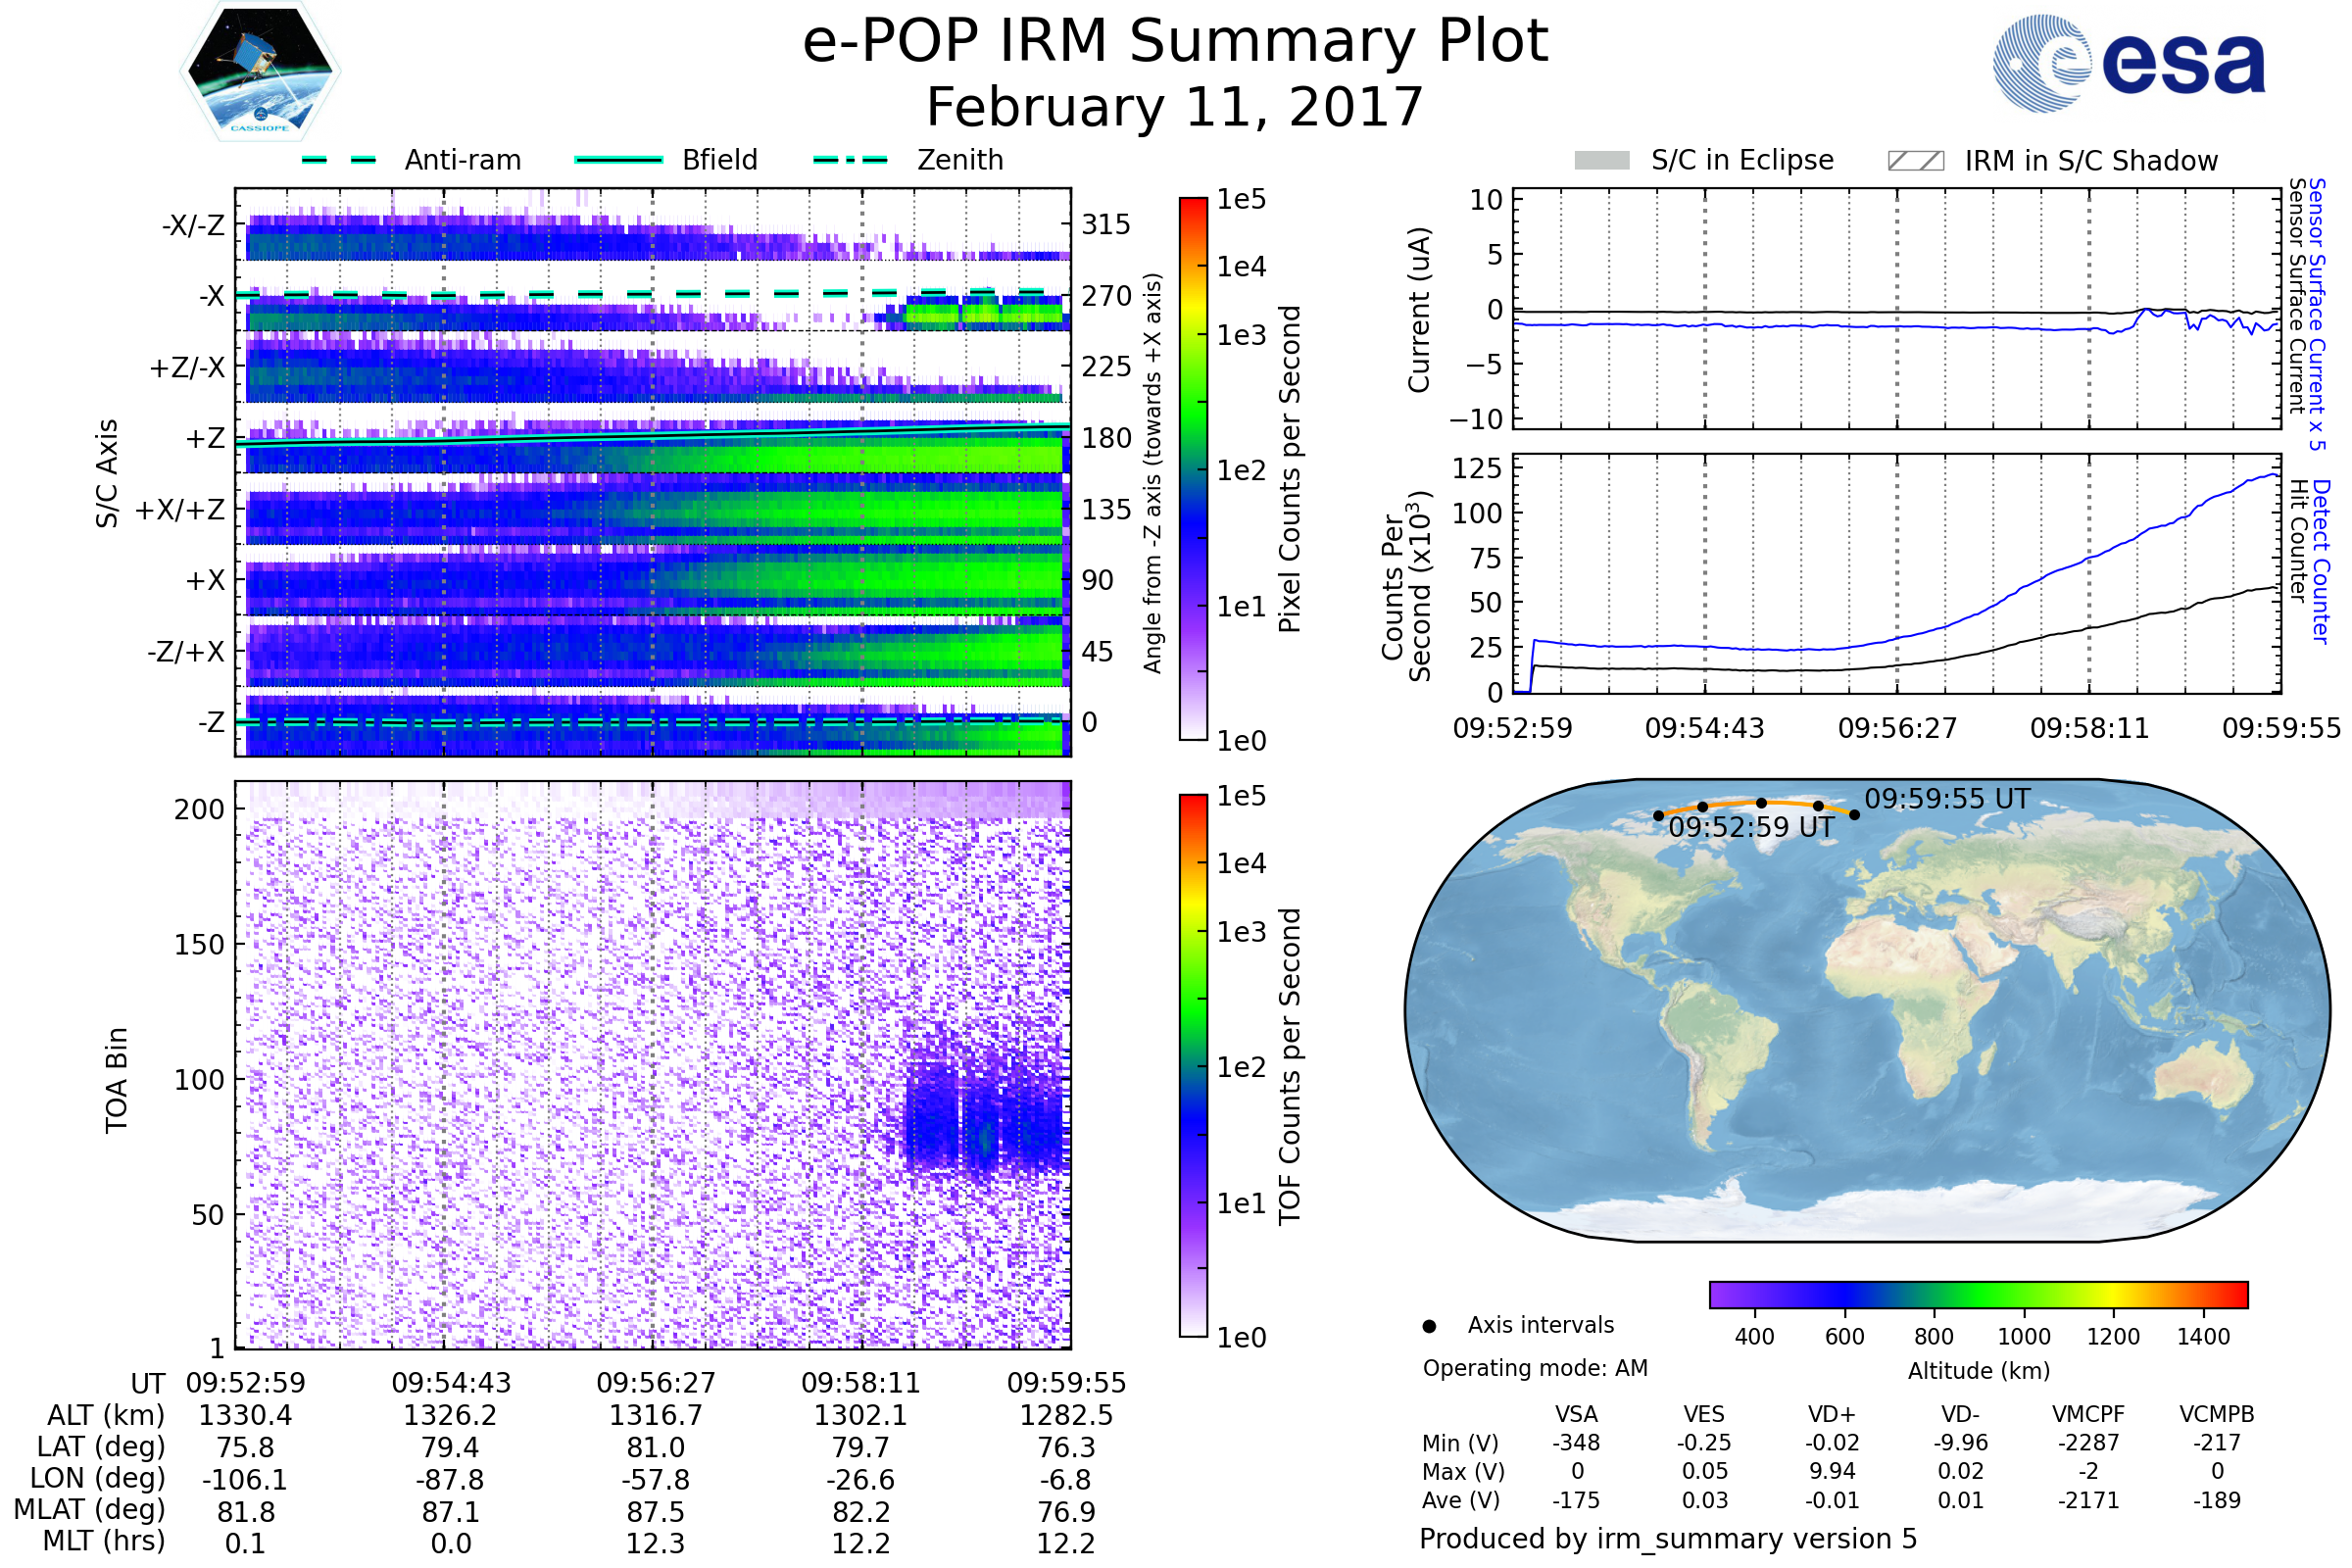Click the February 11, 2017 date text

(x=1175, y=107)
